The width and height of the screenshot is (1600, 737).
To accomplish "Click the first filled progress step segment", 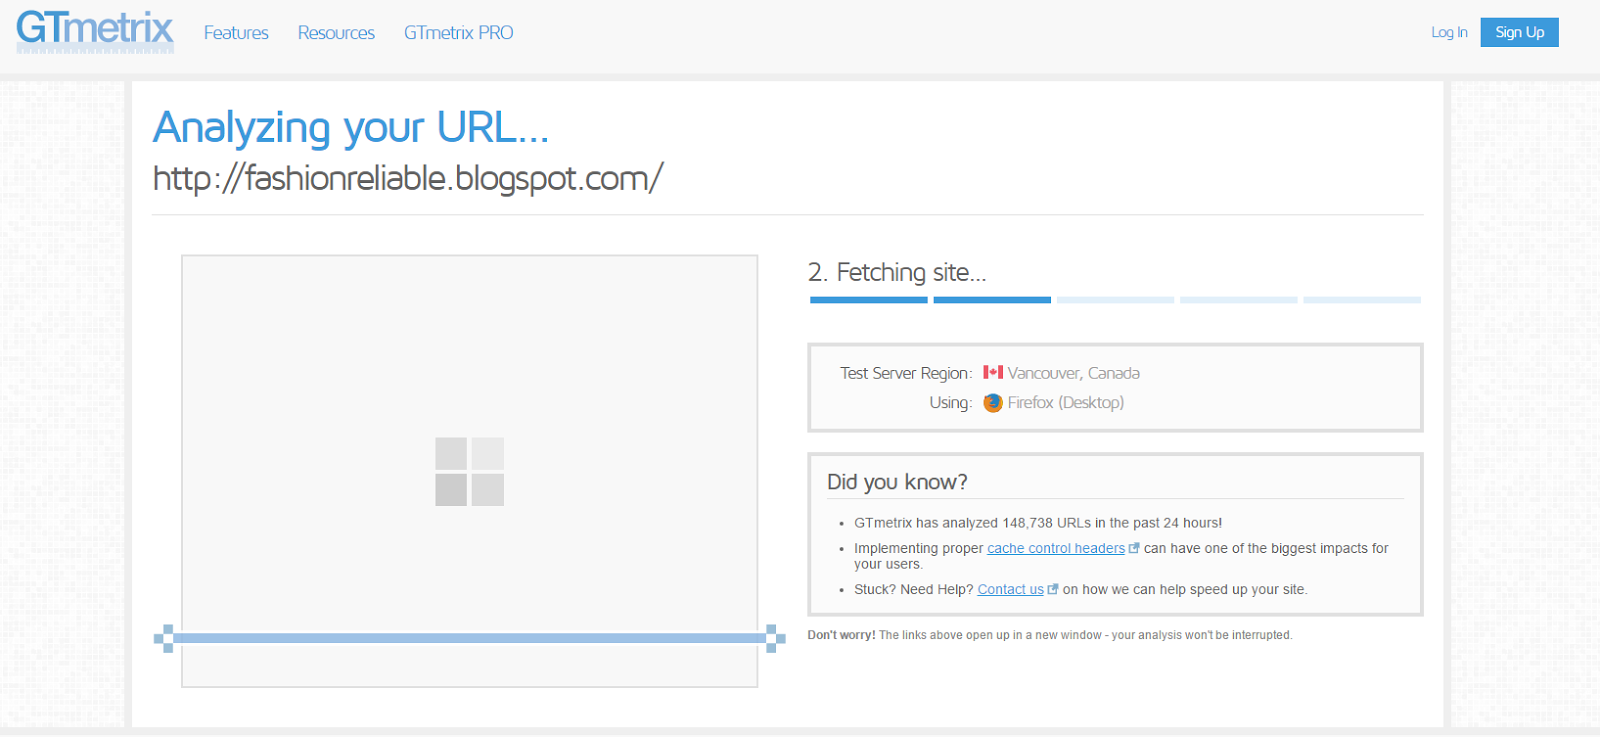I will tap(869, 300).
